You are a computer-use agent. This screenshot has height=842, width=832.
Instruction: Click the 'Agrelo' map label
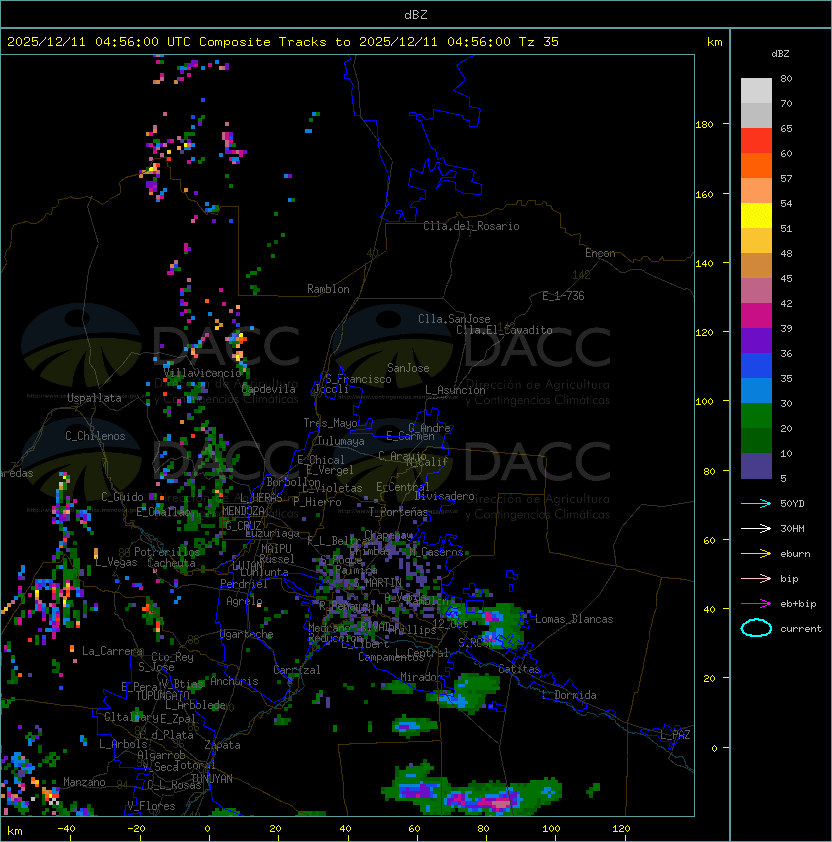[244, 601]
